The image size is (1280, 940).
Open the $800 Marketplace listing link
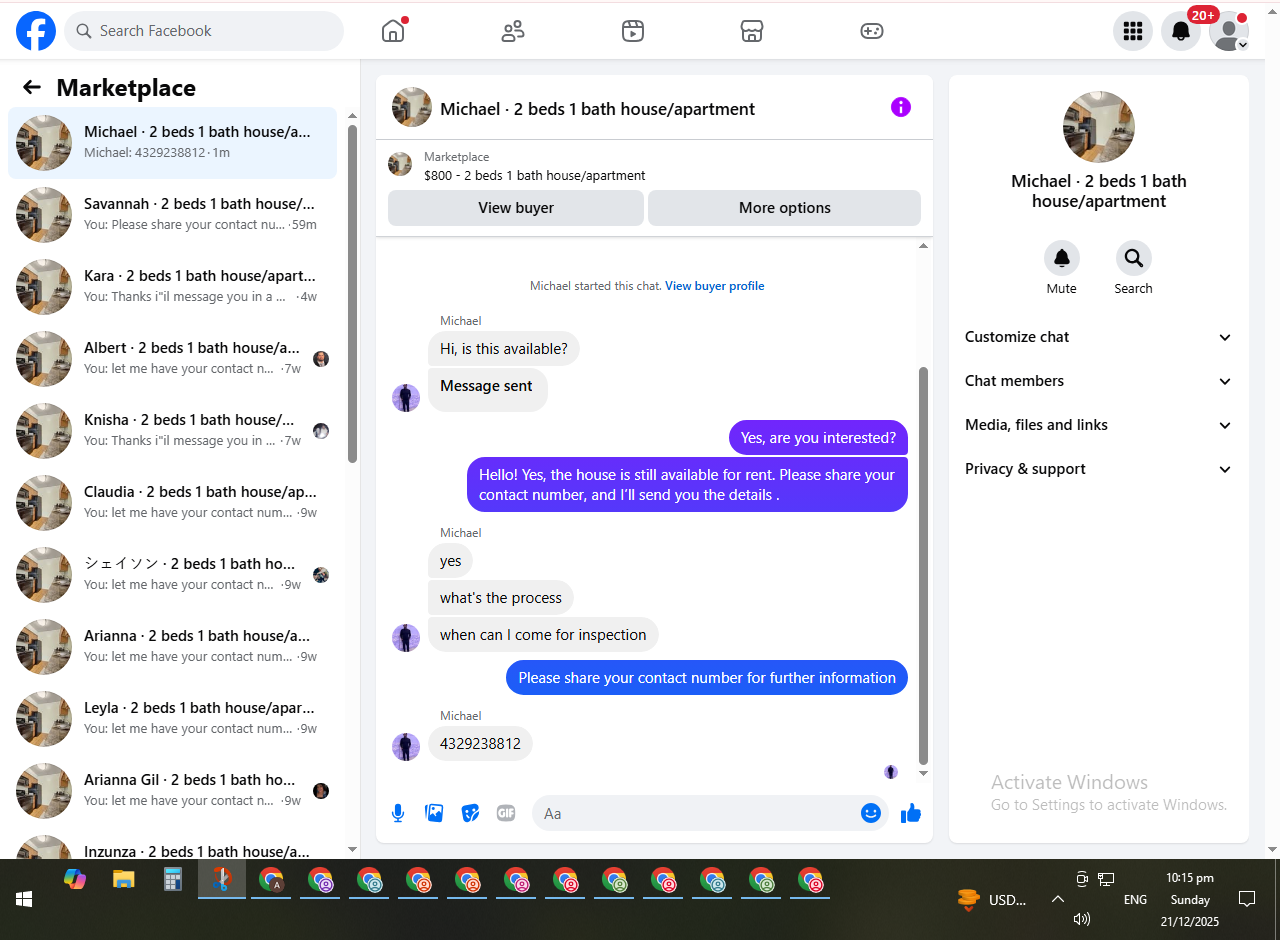[x=535, y=175]
